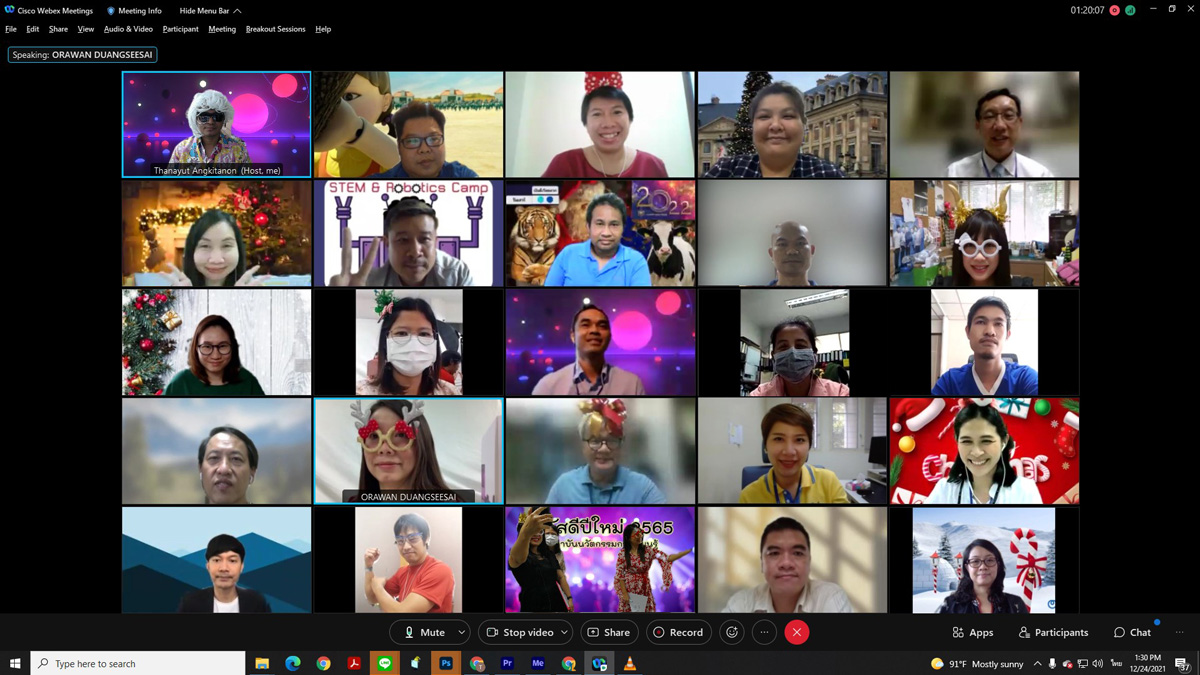Image resolution: width=1200 pixels, height=675 pixels.
Task: Open the Chat panel
Action: [1132, 632]
